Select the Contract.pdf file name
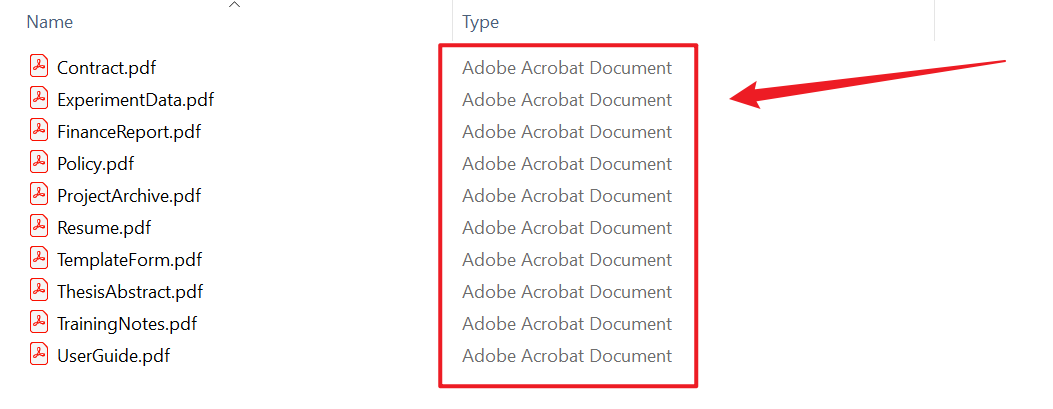 106,68
